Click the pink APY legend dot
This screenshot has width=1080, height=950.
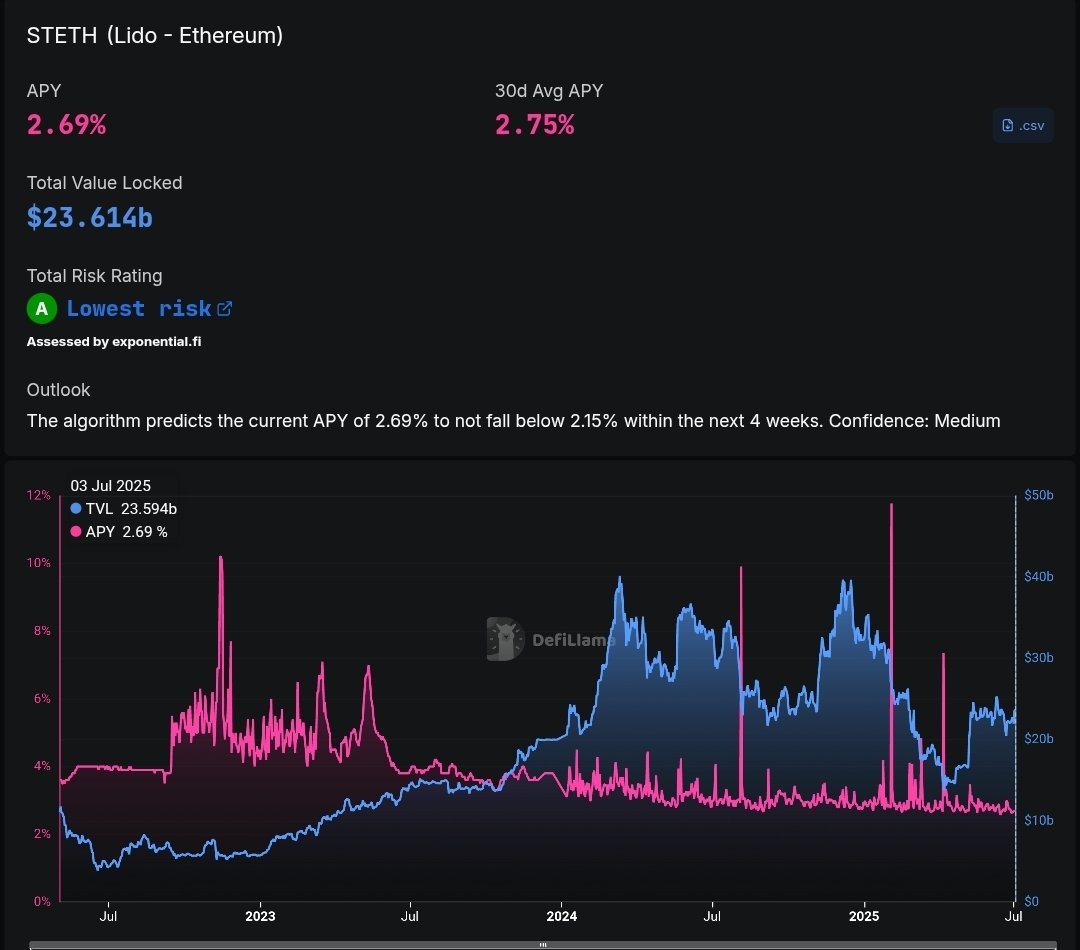pos(76,531)
